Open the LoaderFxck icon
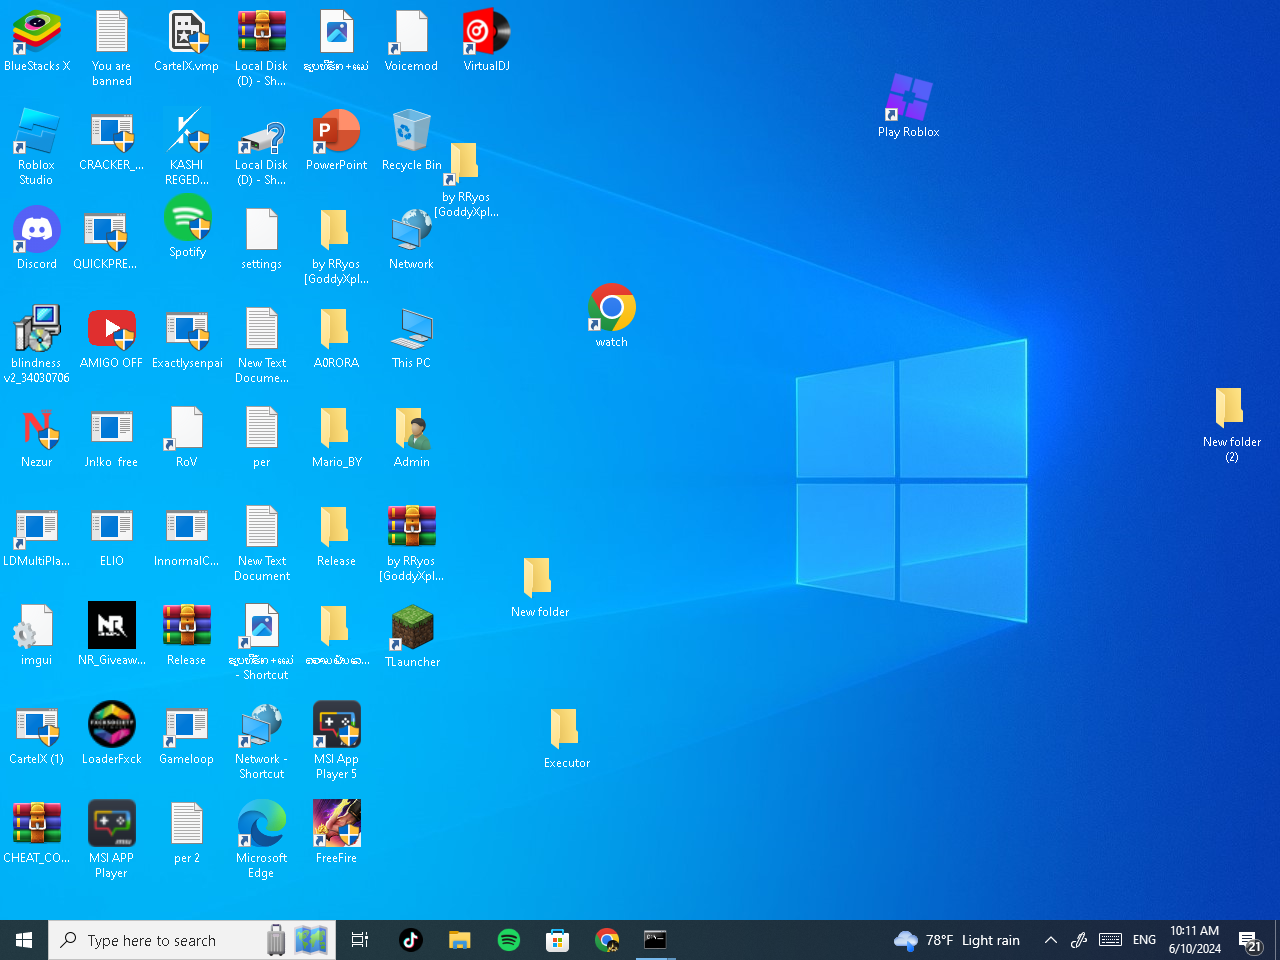Image resolution: width=1280 pixels, height=960 pixels. click(x=112, y=735)
